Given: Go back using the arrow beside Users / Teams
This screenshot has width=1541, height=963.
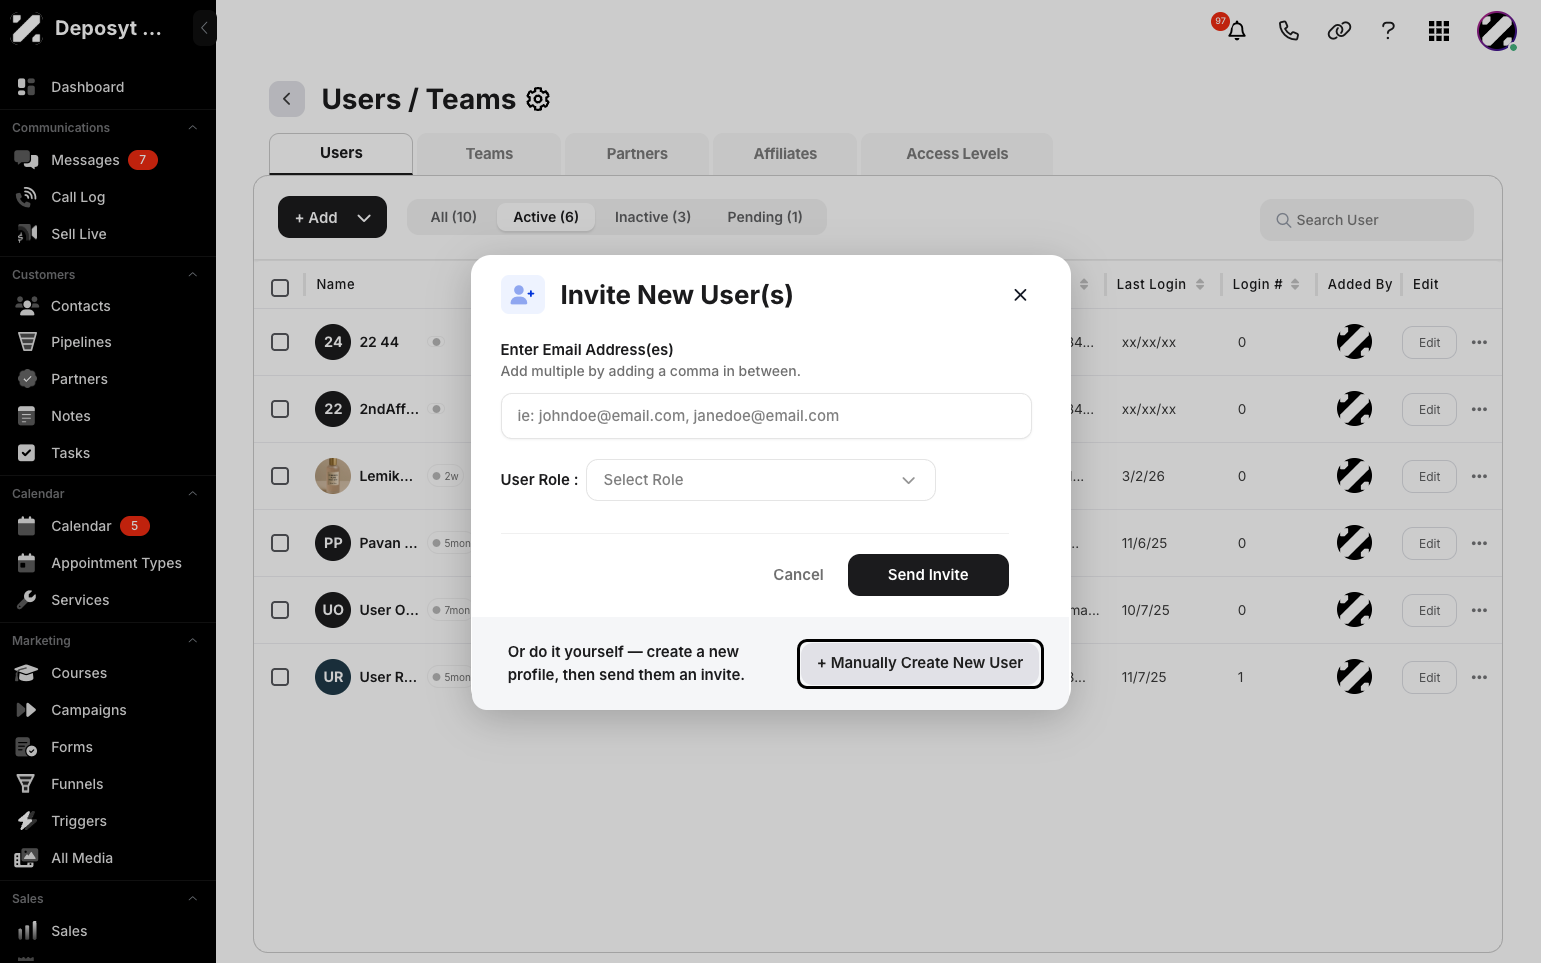Looking at the screenshot, I should (287, 99).
